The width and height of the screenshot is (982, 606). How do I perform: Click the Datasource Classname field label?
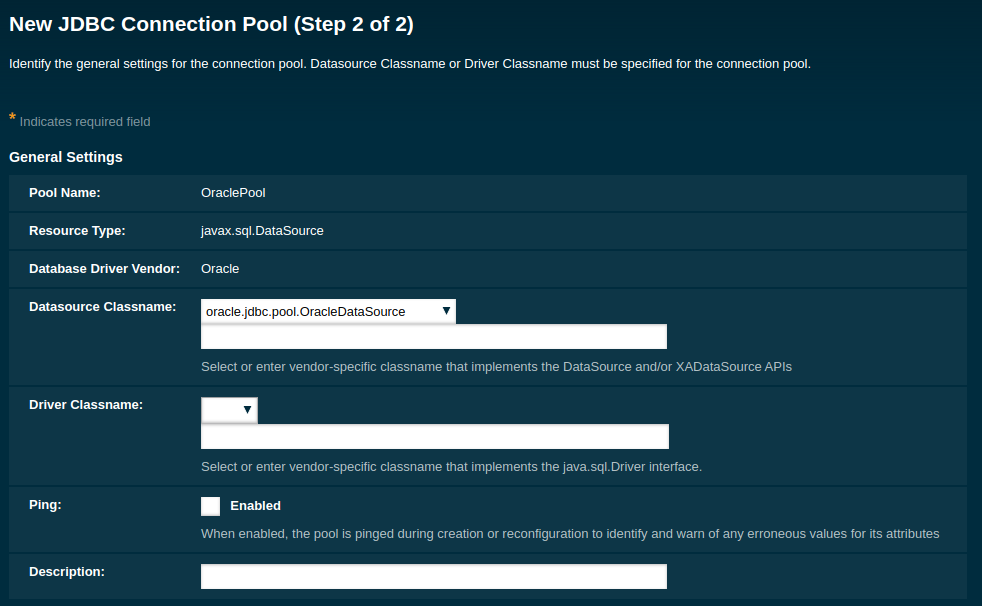point(103,307)
